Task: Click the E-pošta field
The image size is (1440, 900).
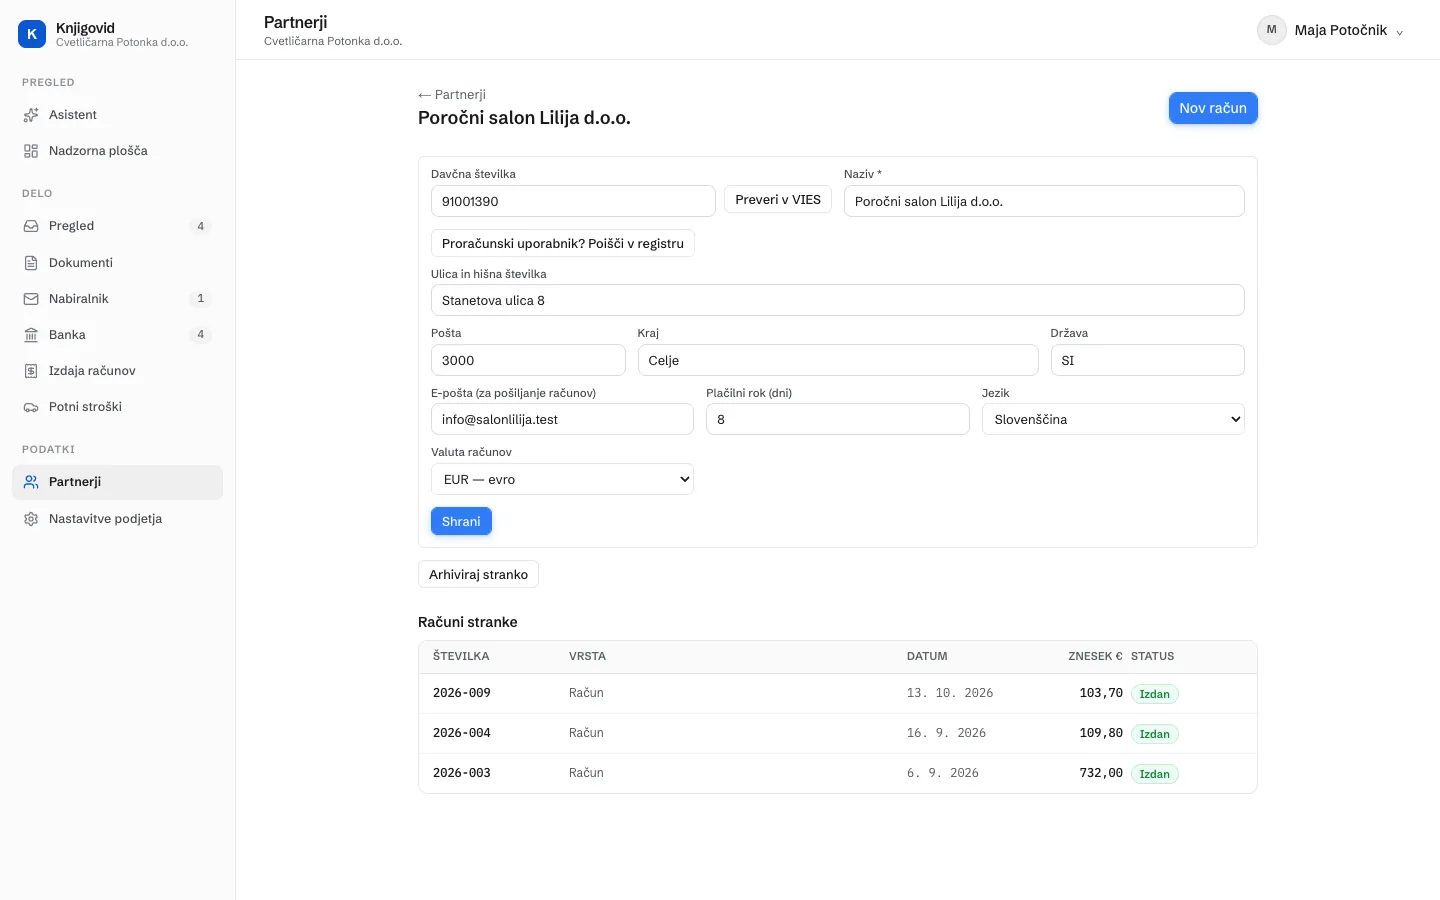Action: (562, 419)
